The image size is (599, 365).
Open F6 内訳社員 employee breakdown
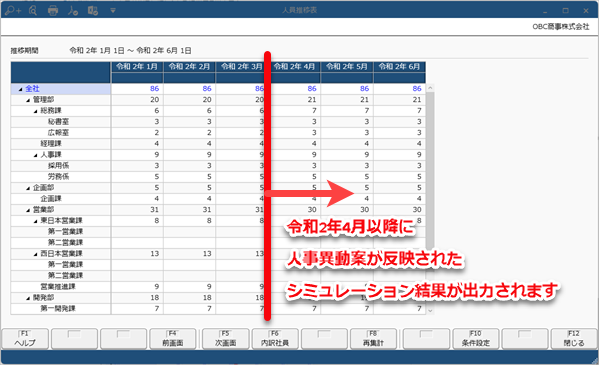click(x=275, y=339)
